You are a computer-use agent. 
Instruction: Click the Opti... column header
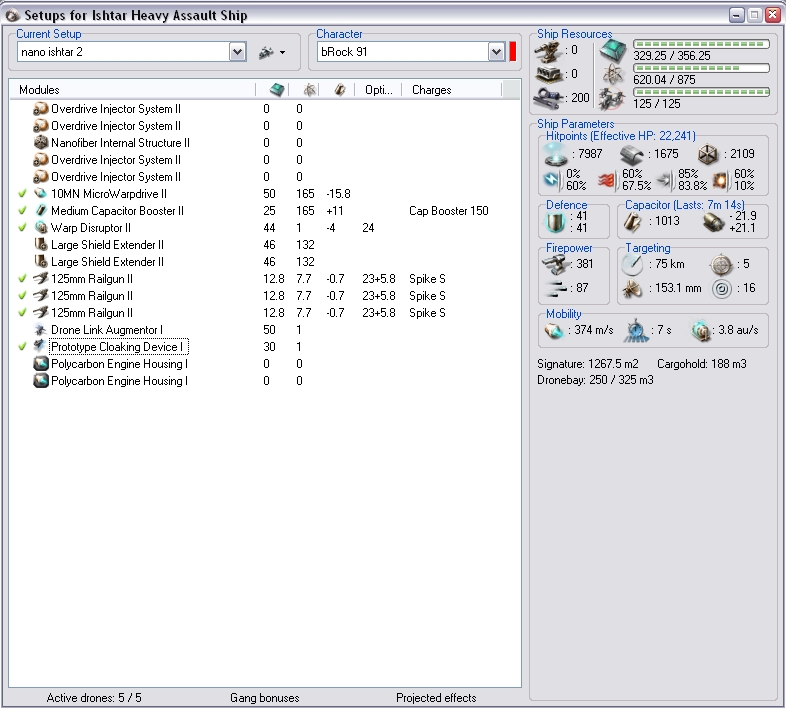pos(378,90)
